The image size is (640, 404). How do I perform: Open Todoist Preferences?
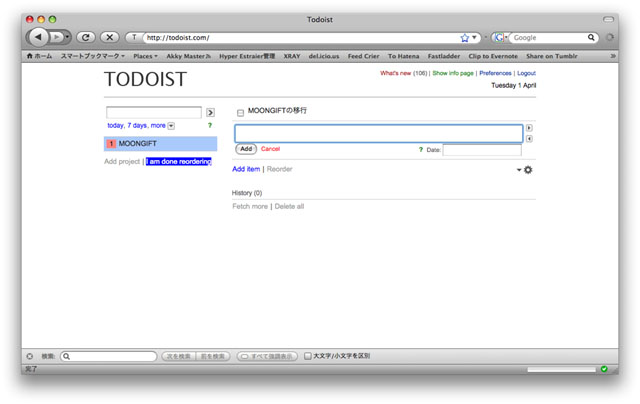point(495,73)
